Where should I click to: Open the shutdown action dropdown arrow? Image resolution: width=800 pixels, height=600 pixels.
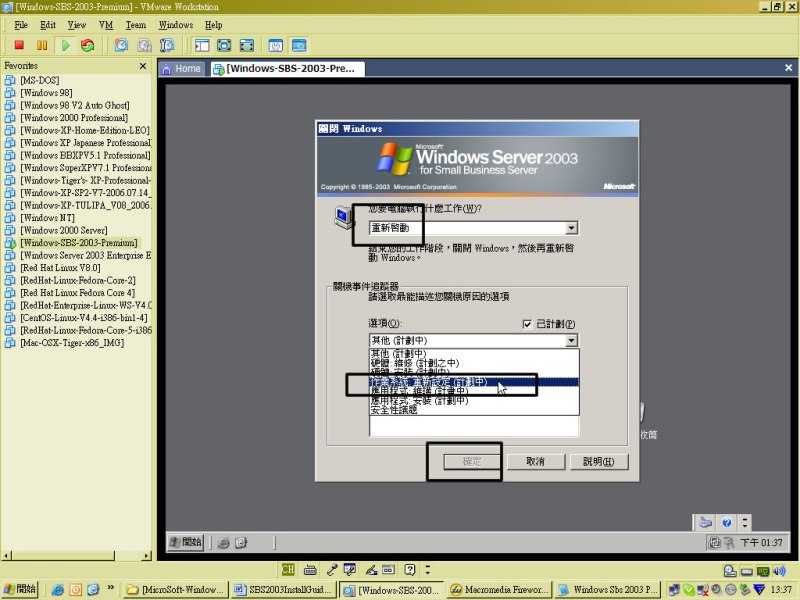click(572, 228)
